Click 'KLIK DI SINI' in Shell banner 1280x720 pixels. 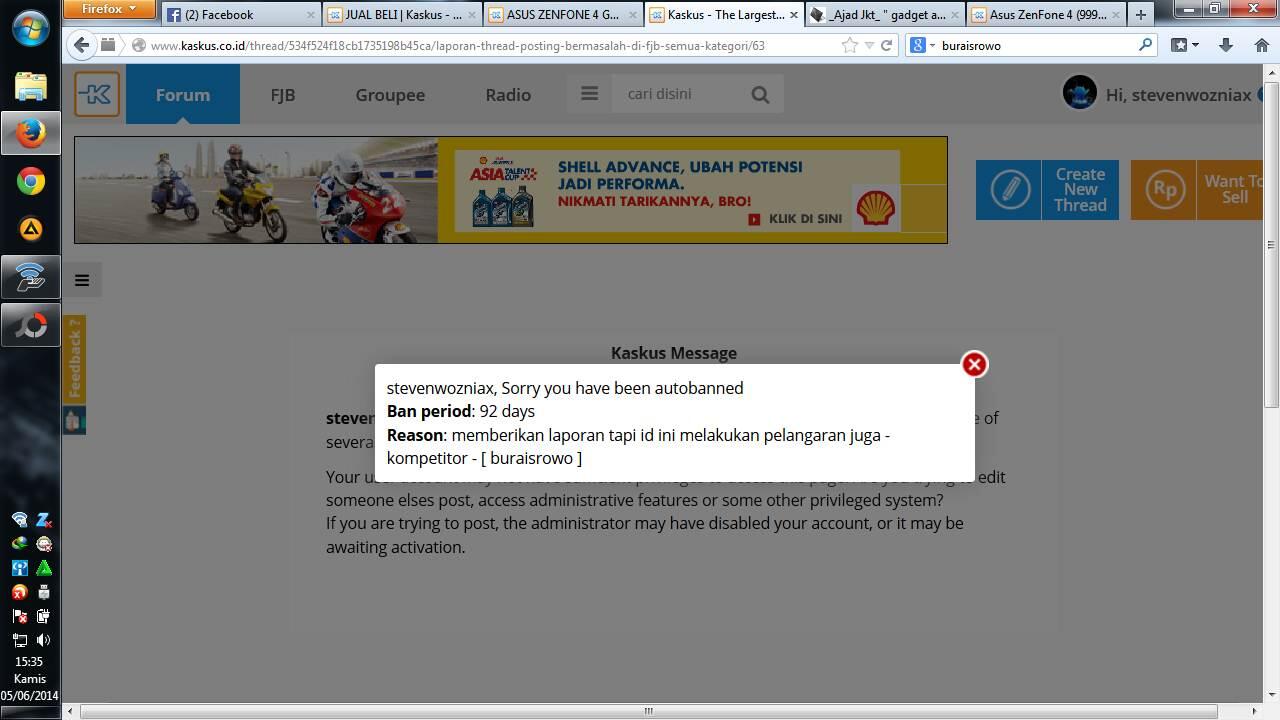click(796, 218)
